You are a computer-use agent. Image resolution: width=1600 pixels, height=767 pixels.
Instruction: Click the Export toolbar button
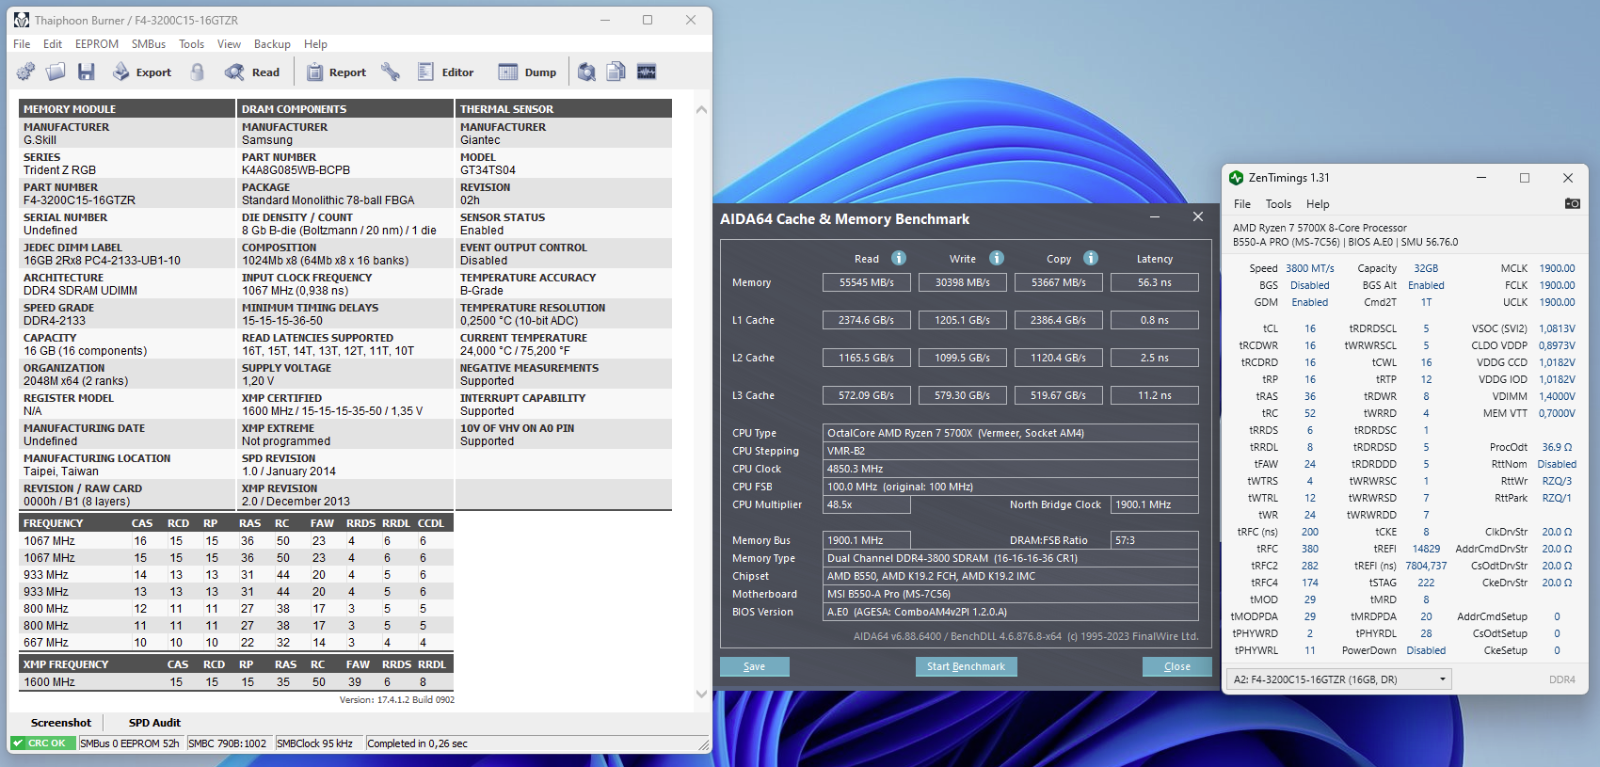(142, 72)
